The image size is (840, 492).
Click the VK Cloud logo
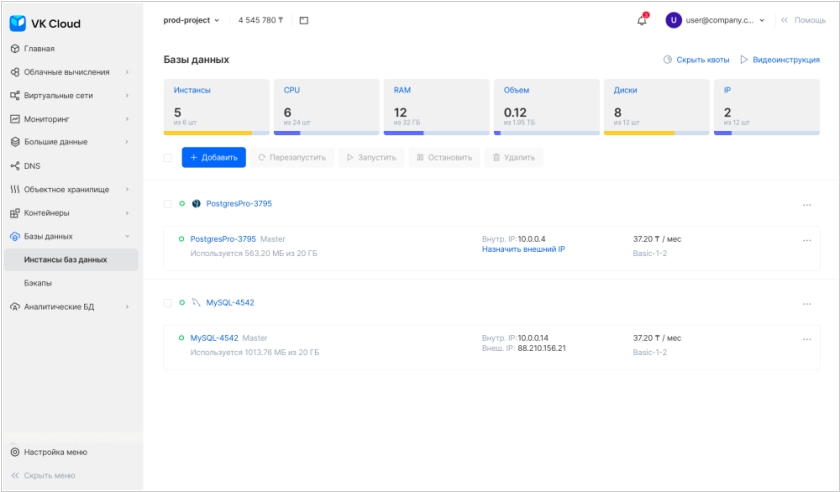[x=45, y=23]
